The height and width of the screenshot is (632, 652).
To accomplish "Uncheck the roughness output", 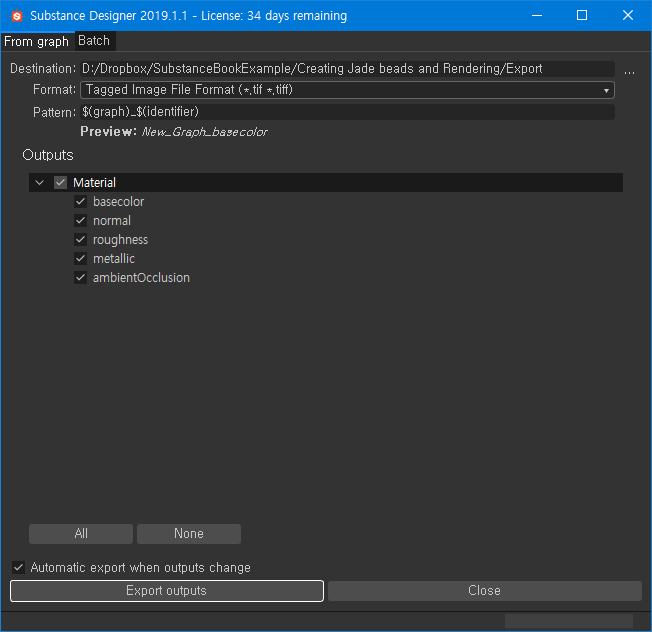I will click(x=80, y=239).
